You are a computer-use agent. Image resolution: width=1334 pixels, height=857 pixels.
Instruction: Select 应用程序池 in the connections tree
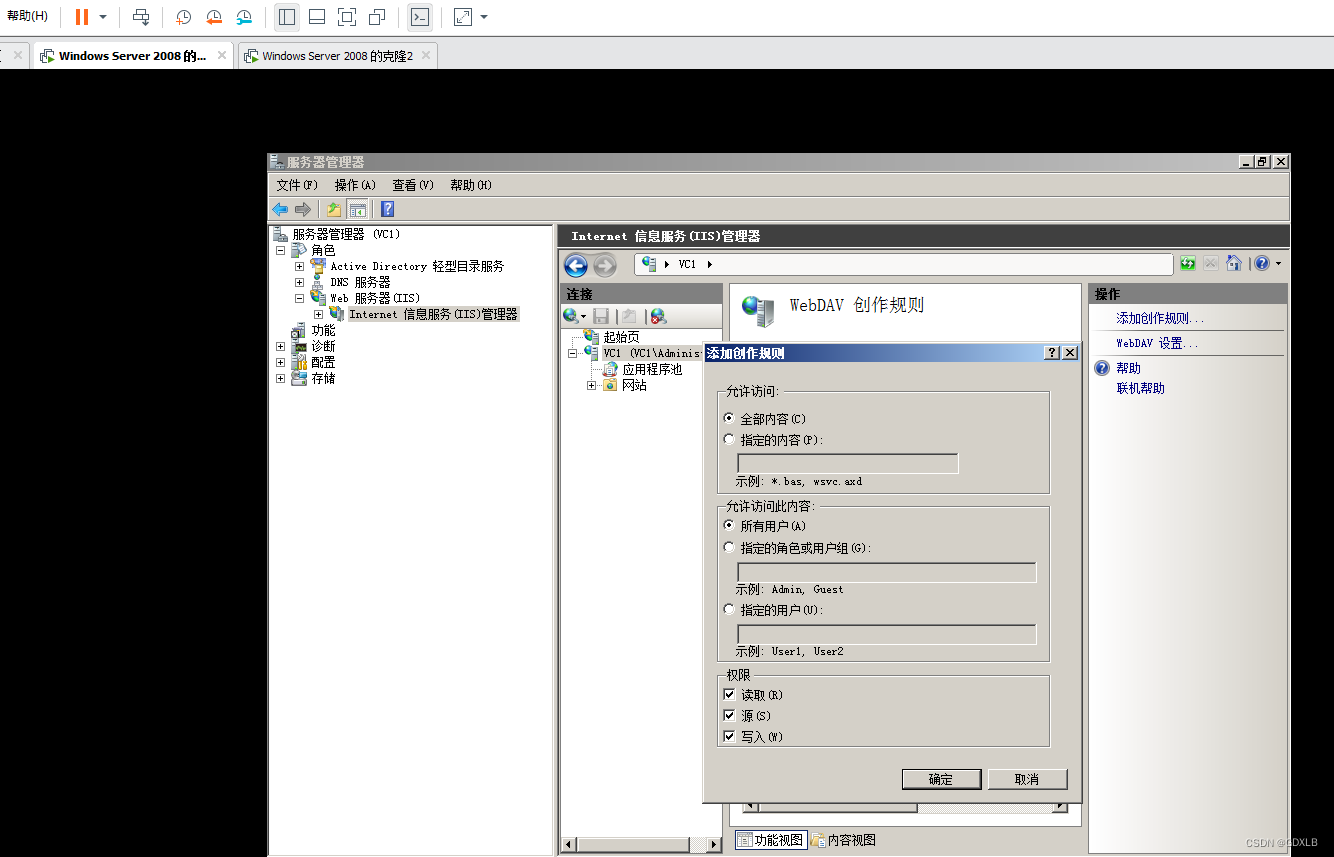point(652,369)
